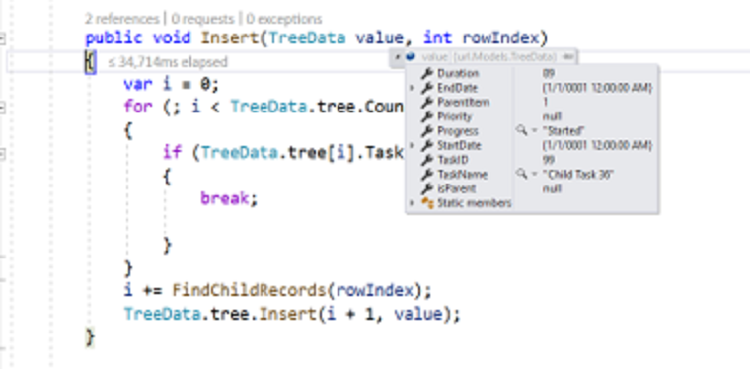Screen dimensions: 750x369
Task: Open text visualizer magnifier for Progress
Action: (521, 131)
